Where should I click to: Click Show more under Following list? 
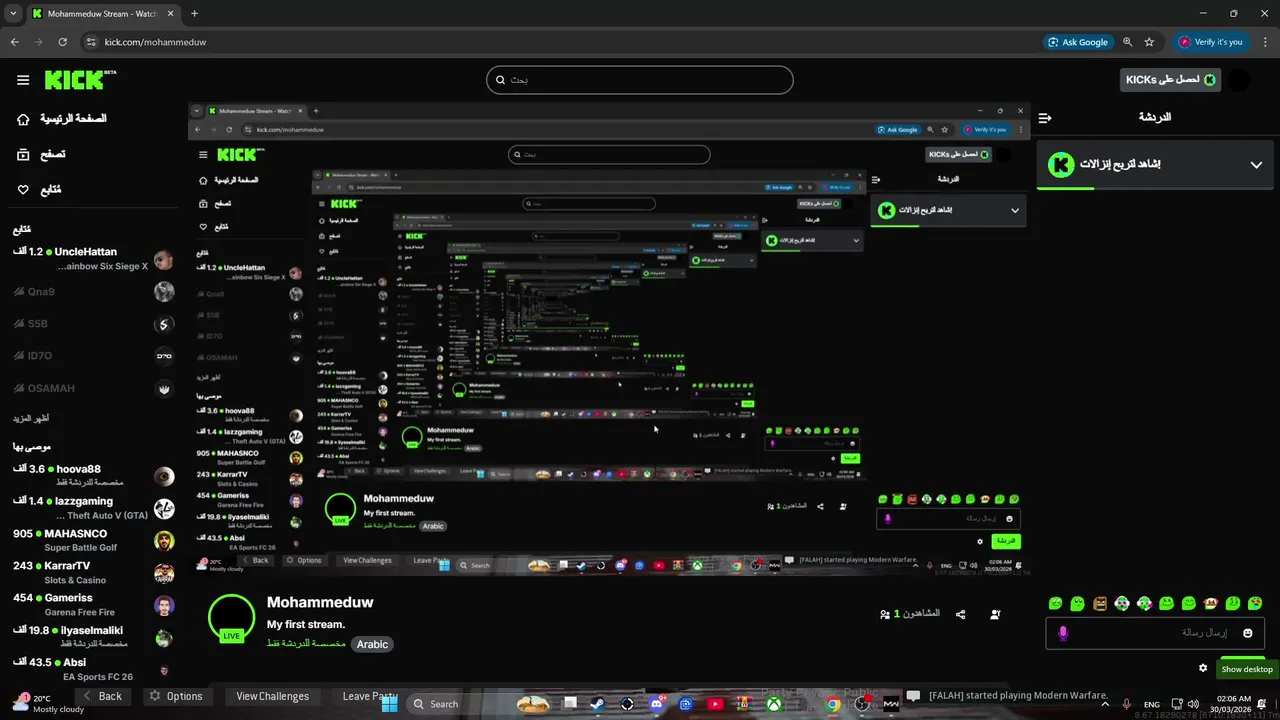[30, 418]
